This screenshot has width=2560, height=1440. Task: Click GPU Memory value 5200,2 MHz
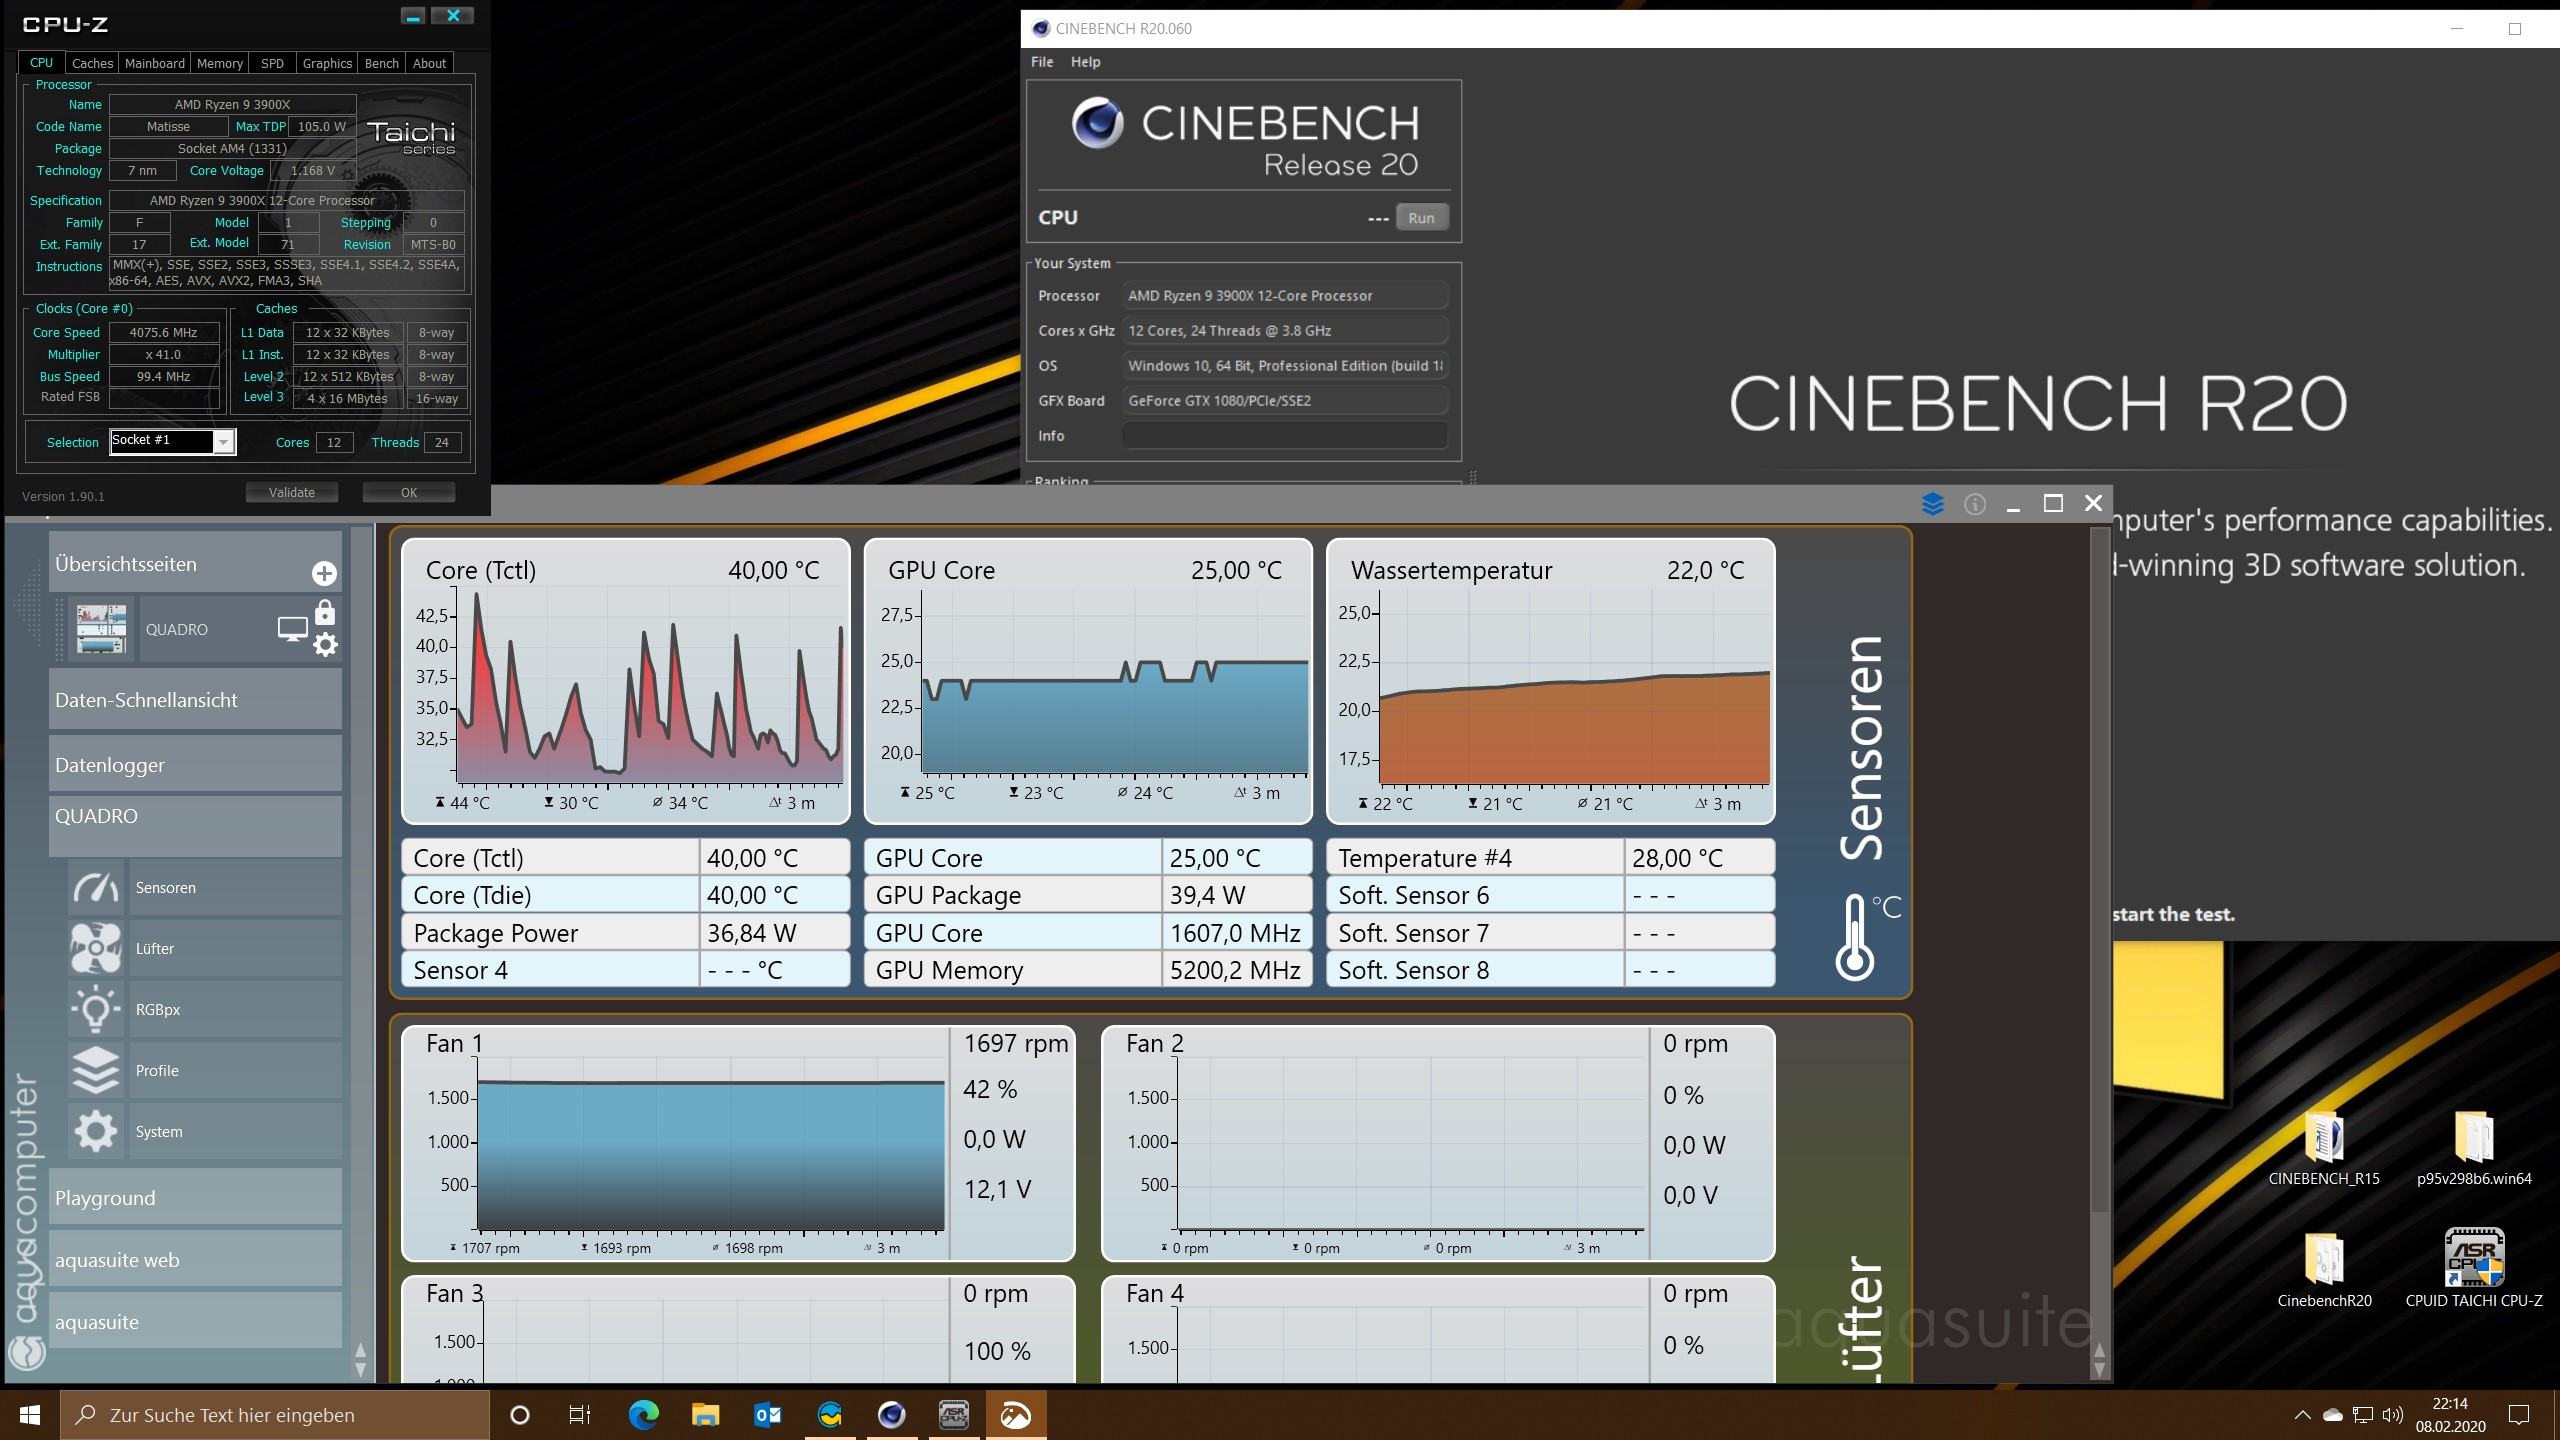(1235, 970)
